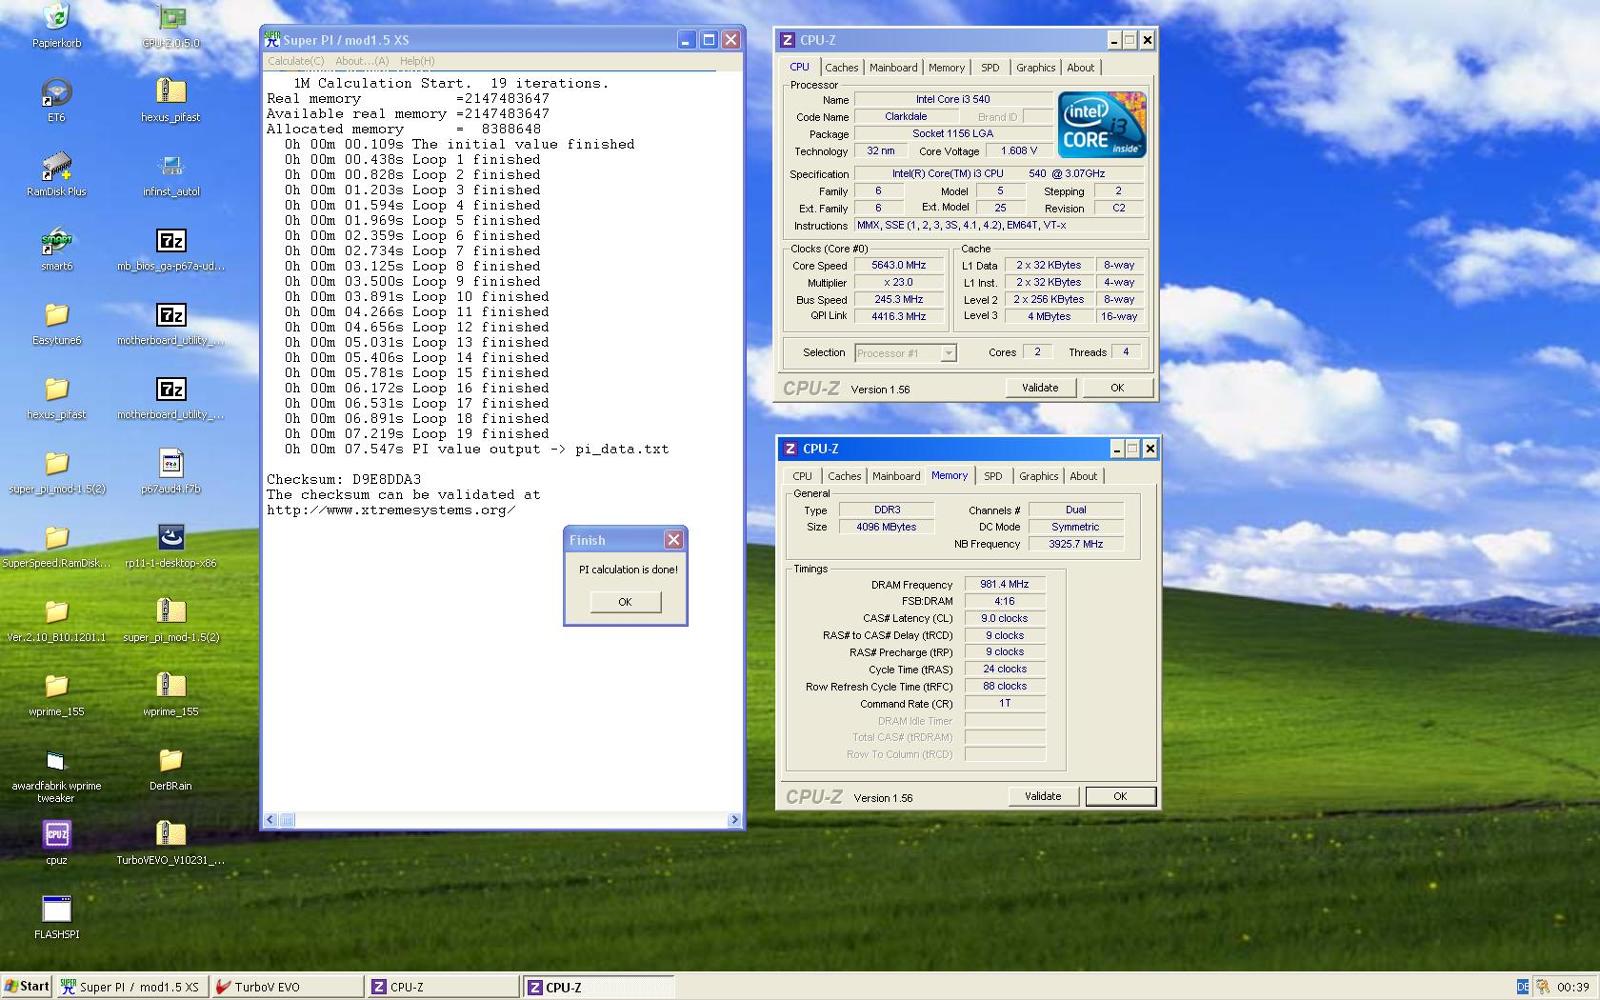The image size is (1600, 1000).
Task: Open the Help(H) menu in Super PI
Action: 417,61
